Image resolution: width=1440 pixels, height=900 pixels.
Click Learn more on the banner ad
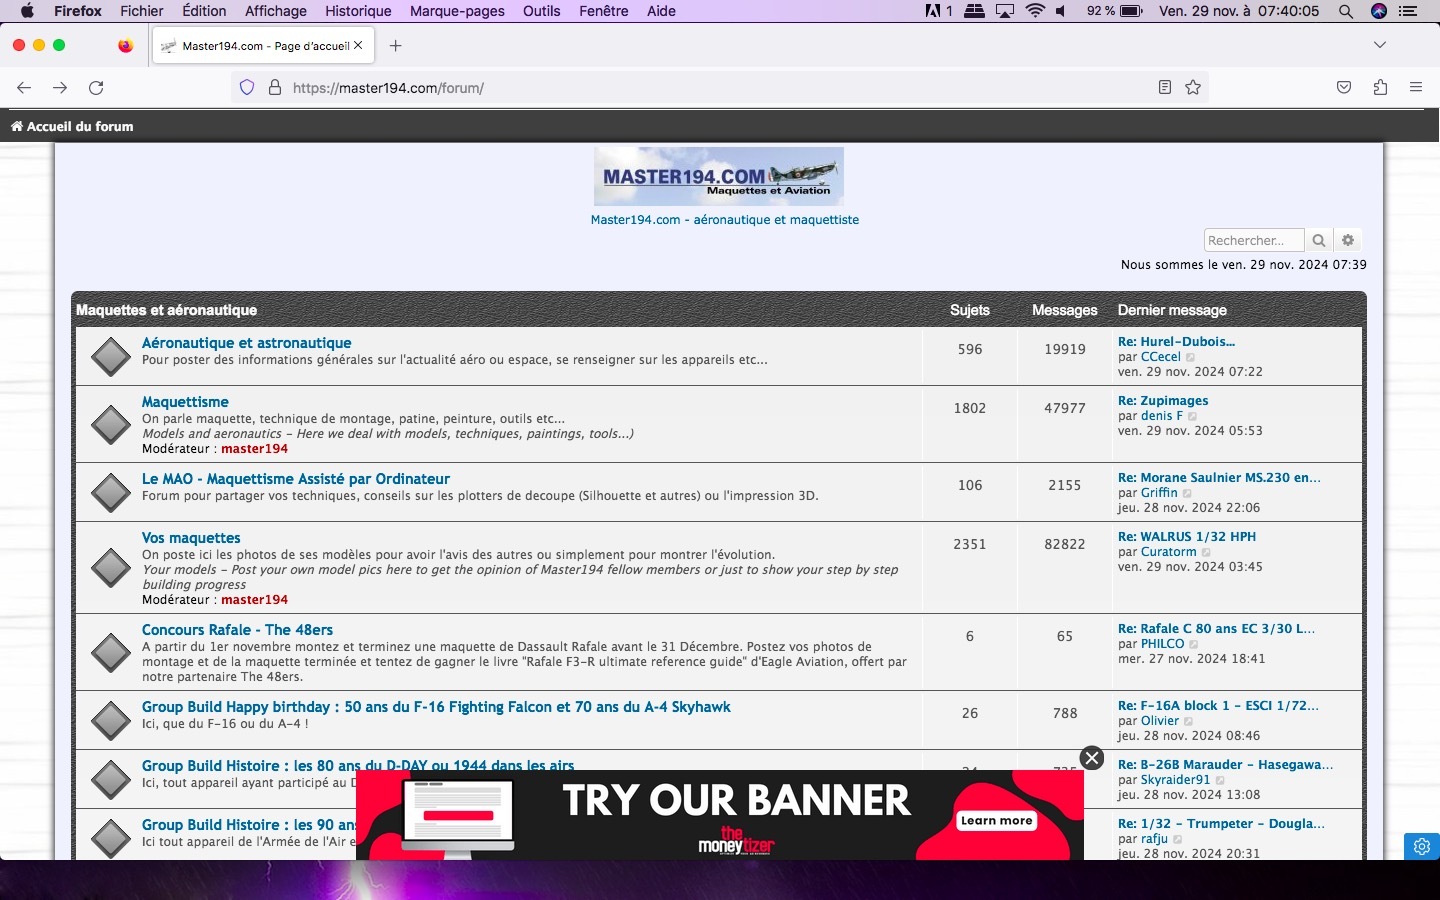996,821
